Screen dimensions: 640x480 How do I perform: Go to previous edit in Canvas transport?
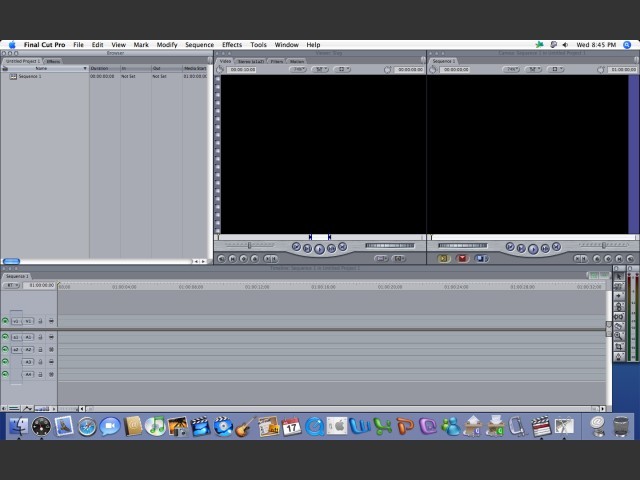tap(510, 247)
